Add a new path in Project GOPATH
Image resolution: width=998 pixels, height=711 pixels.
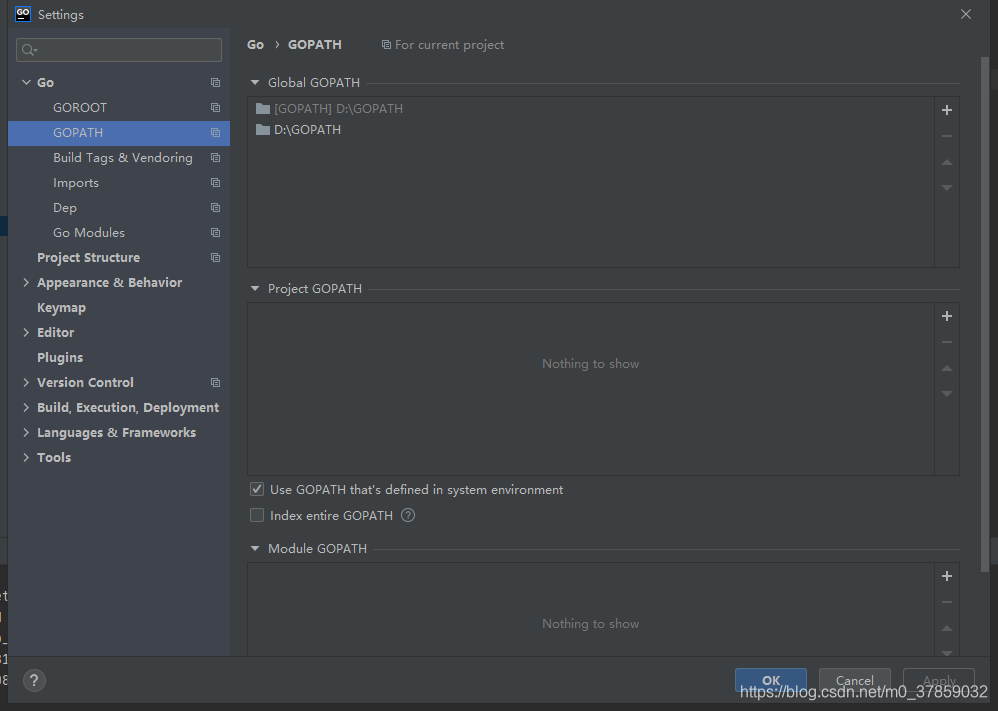pyautogui.click(x=946, y=316)
